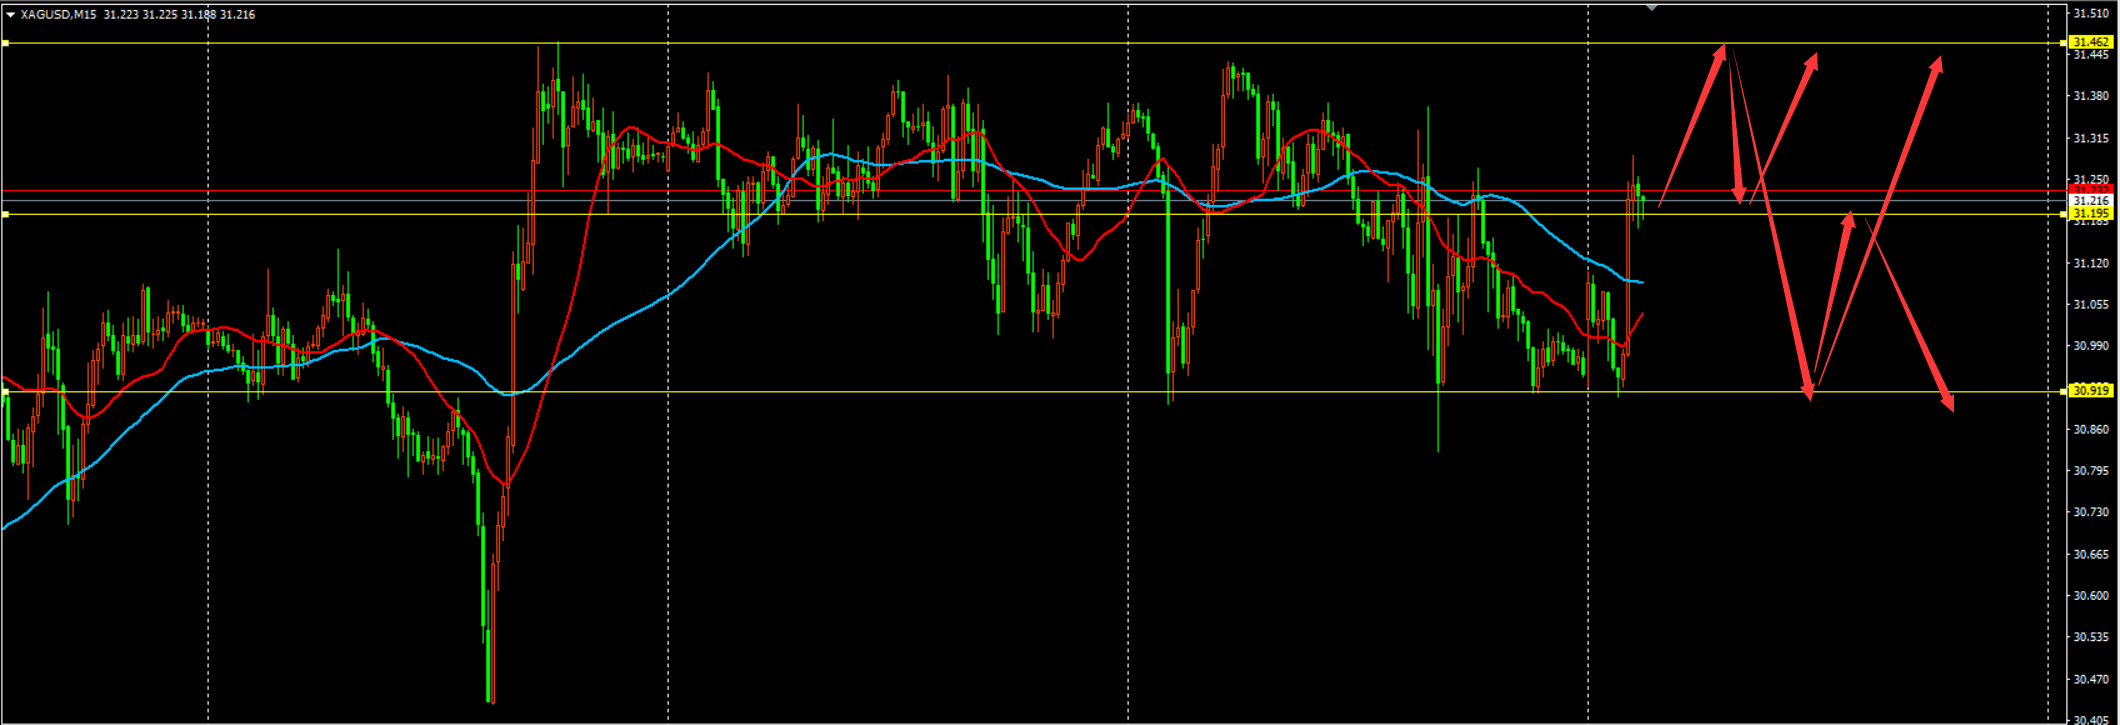Click the 30.600 price scale value
Screen dimensions: 2120x725
click(x=2091, y=595)
